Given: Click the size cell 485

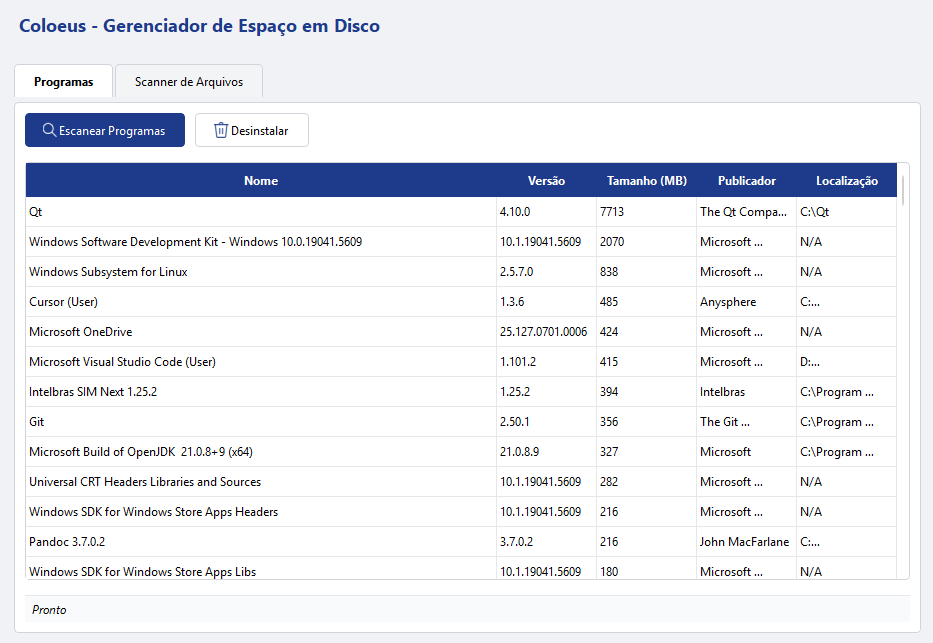Looking at the screenshot, I should tap(646, 302).
